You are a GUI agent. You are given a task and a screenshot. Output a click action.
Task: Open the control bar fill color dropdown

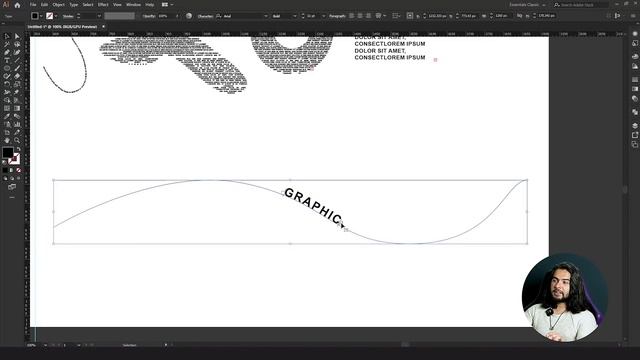coord(41,16)
